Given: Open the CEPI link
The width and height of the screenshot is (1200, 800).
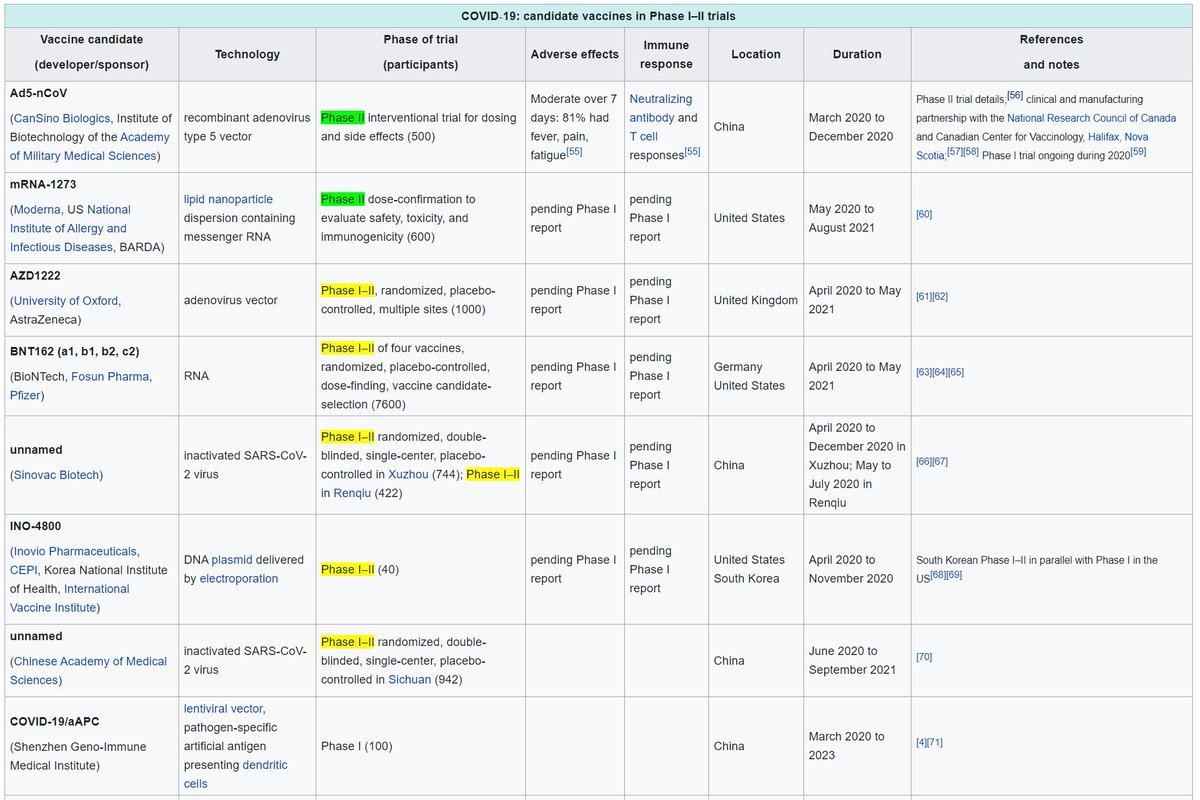Looking at the screenshot, I should click(x=25, y=570).
